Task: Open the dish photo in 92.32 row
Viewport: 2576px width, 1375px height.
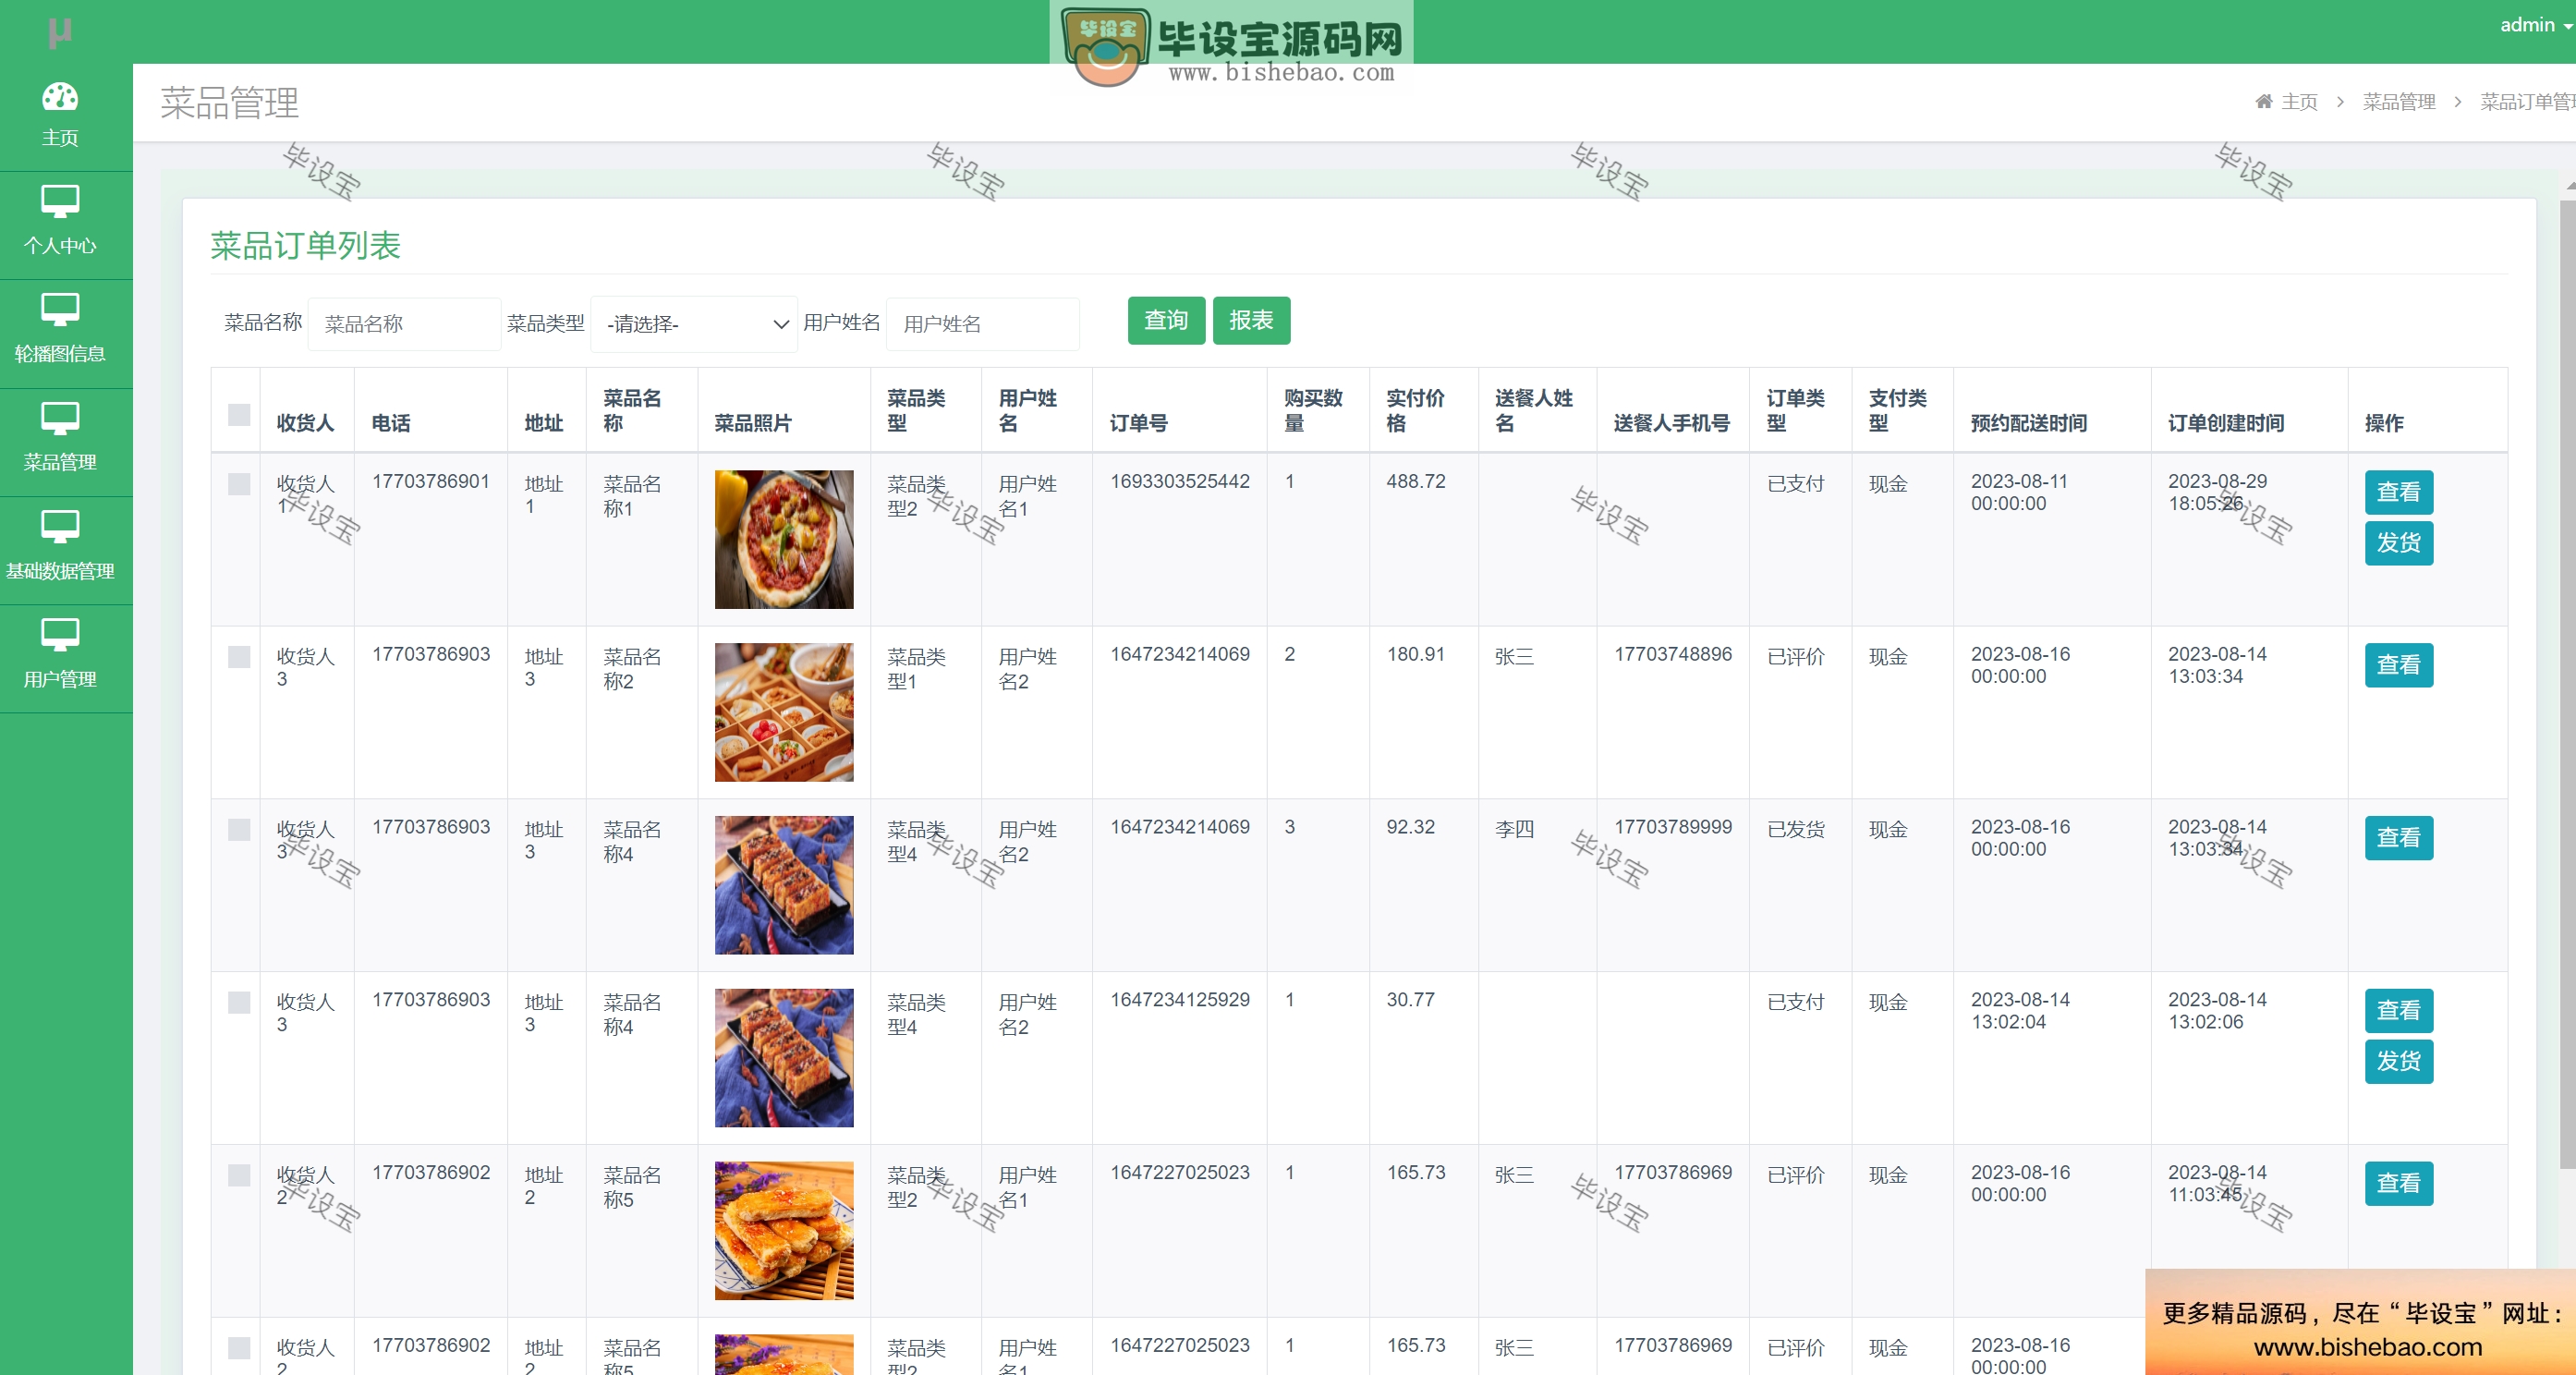Action: [x=784, y=885]
